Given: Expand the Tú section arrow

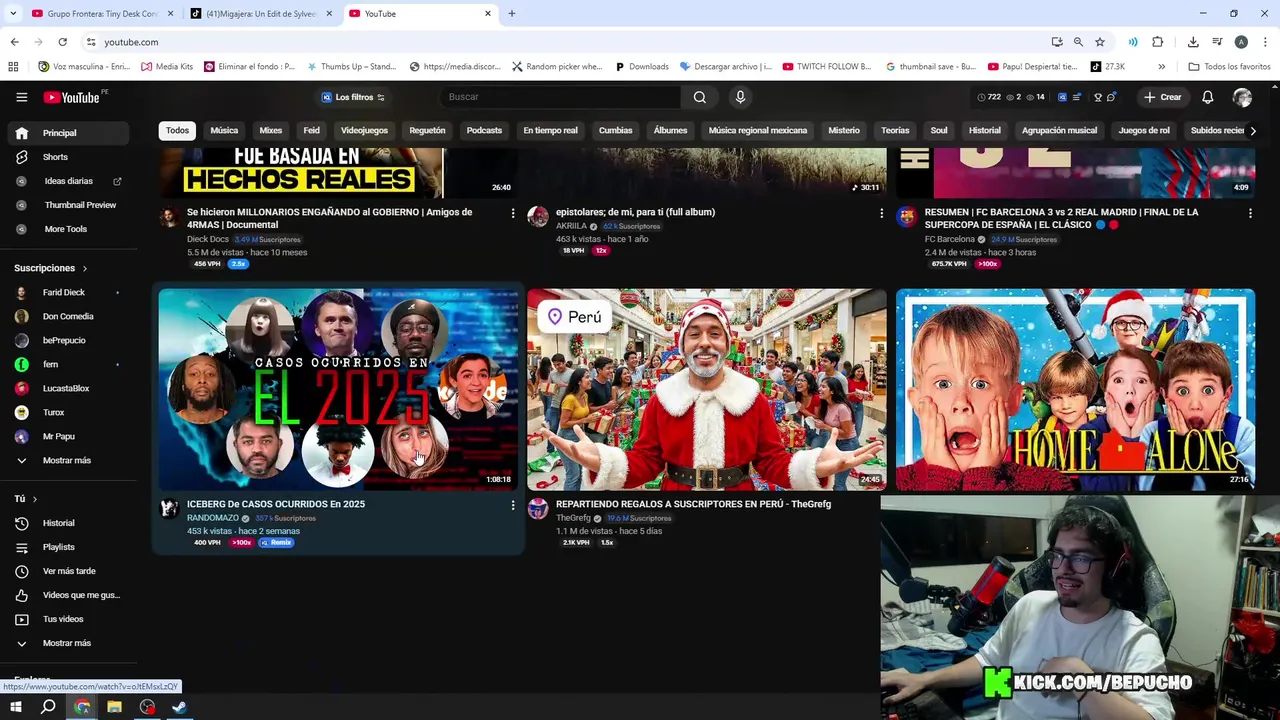Looking at the screenshot, I should [35, 499].
